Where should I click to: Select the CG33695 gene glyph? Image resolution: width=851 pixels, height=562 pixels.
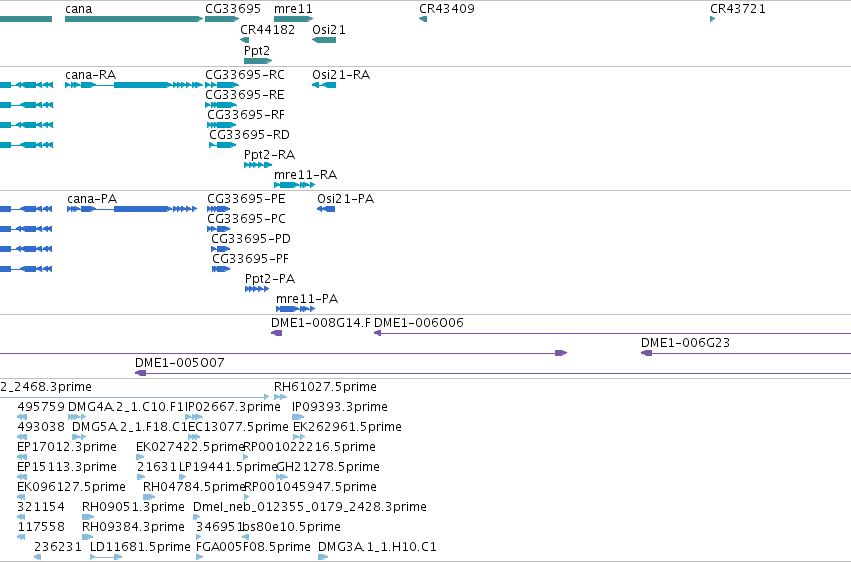pyautogui.click(x=222, y=19)
